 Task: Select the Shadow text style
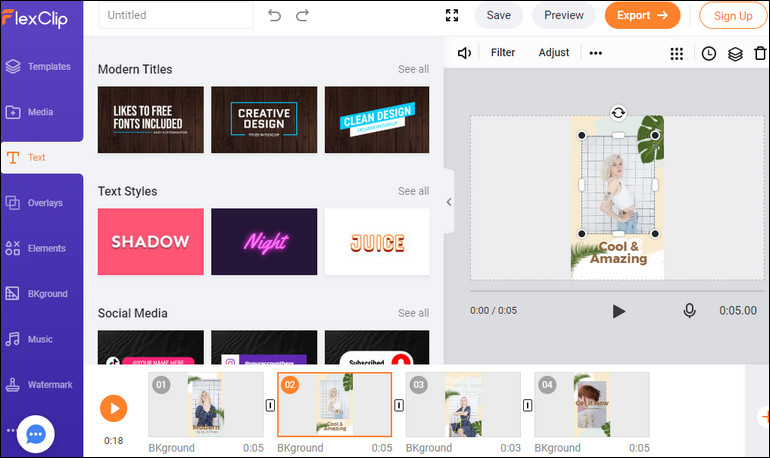tap(151, 242)
